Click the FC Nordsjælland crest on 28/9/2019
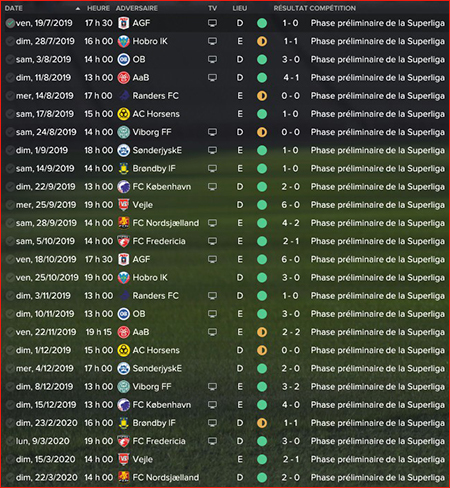 [123, 223]
